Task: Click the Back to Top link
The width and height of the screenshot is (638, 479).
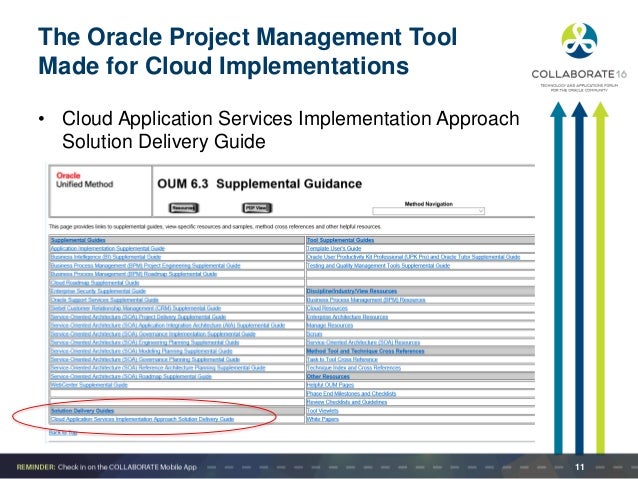Action: [63, 432]
